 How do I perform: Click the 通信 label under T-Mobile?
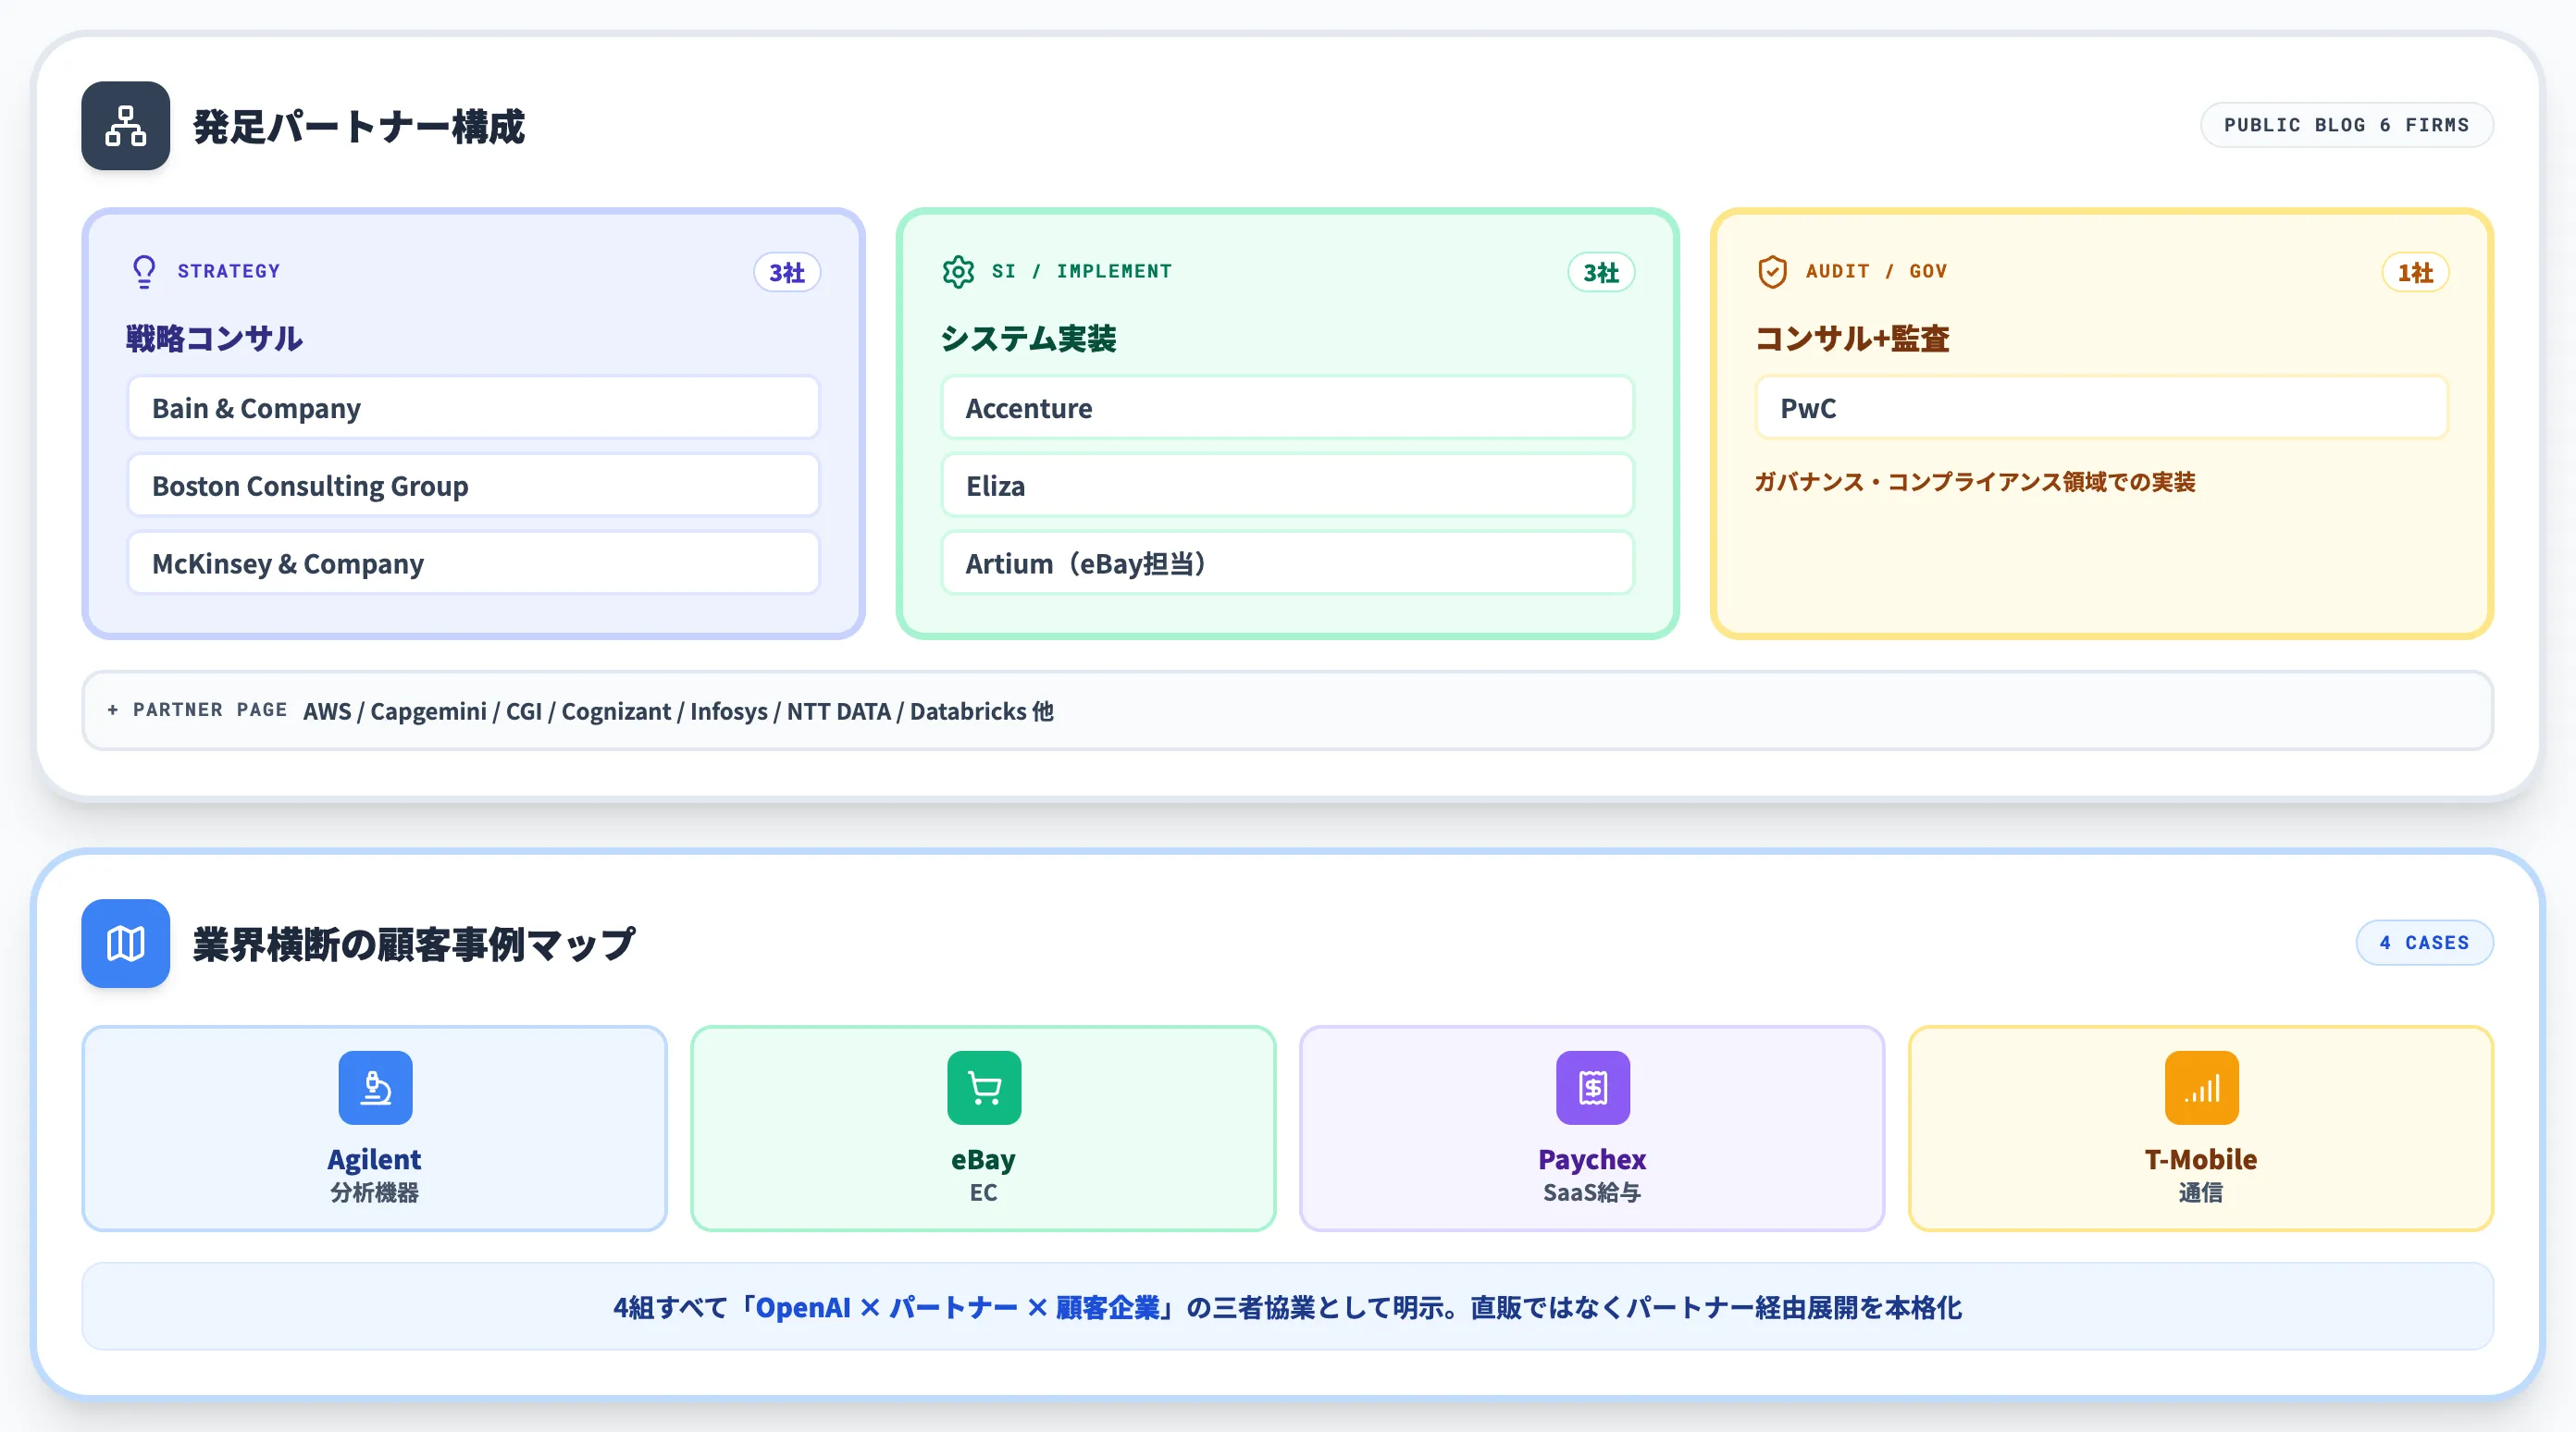pos(2201,1192)
